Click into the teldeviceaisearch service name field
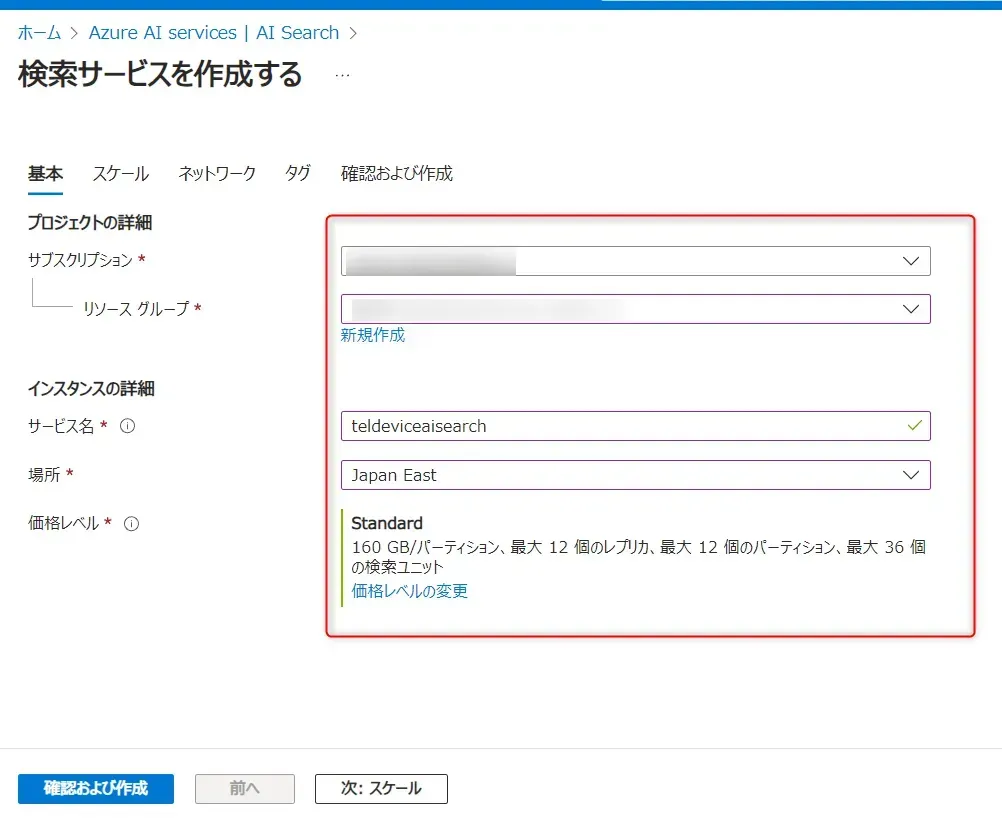1002x820 pixels. [620, 426]
